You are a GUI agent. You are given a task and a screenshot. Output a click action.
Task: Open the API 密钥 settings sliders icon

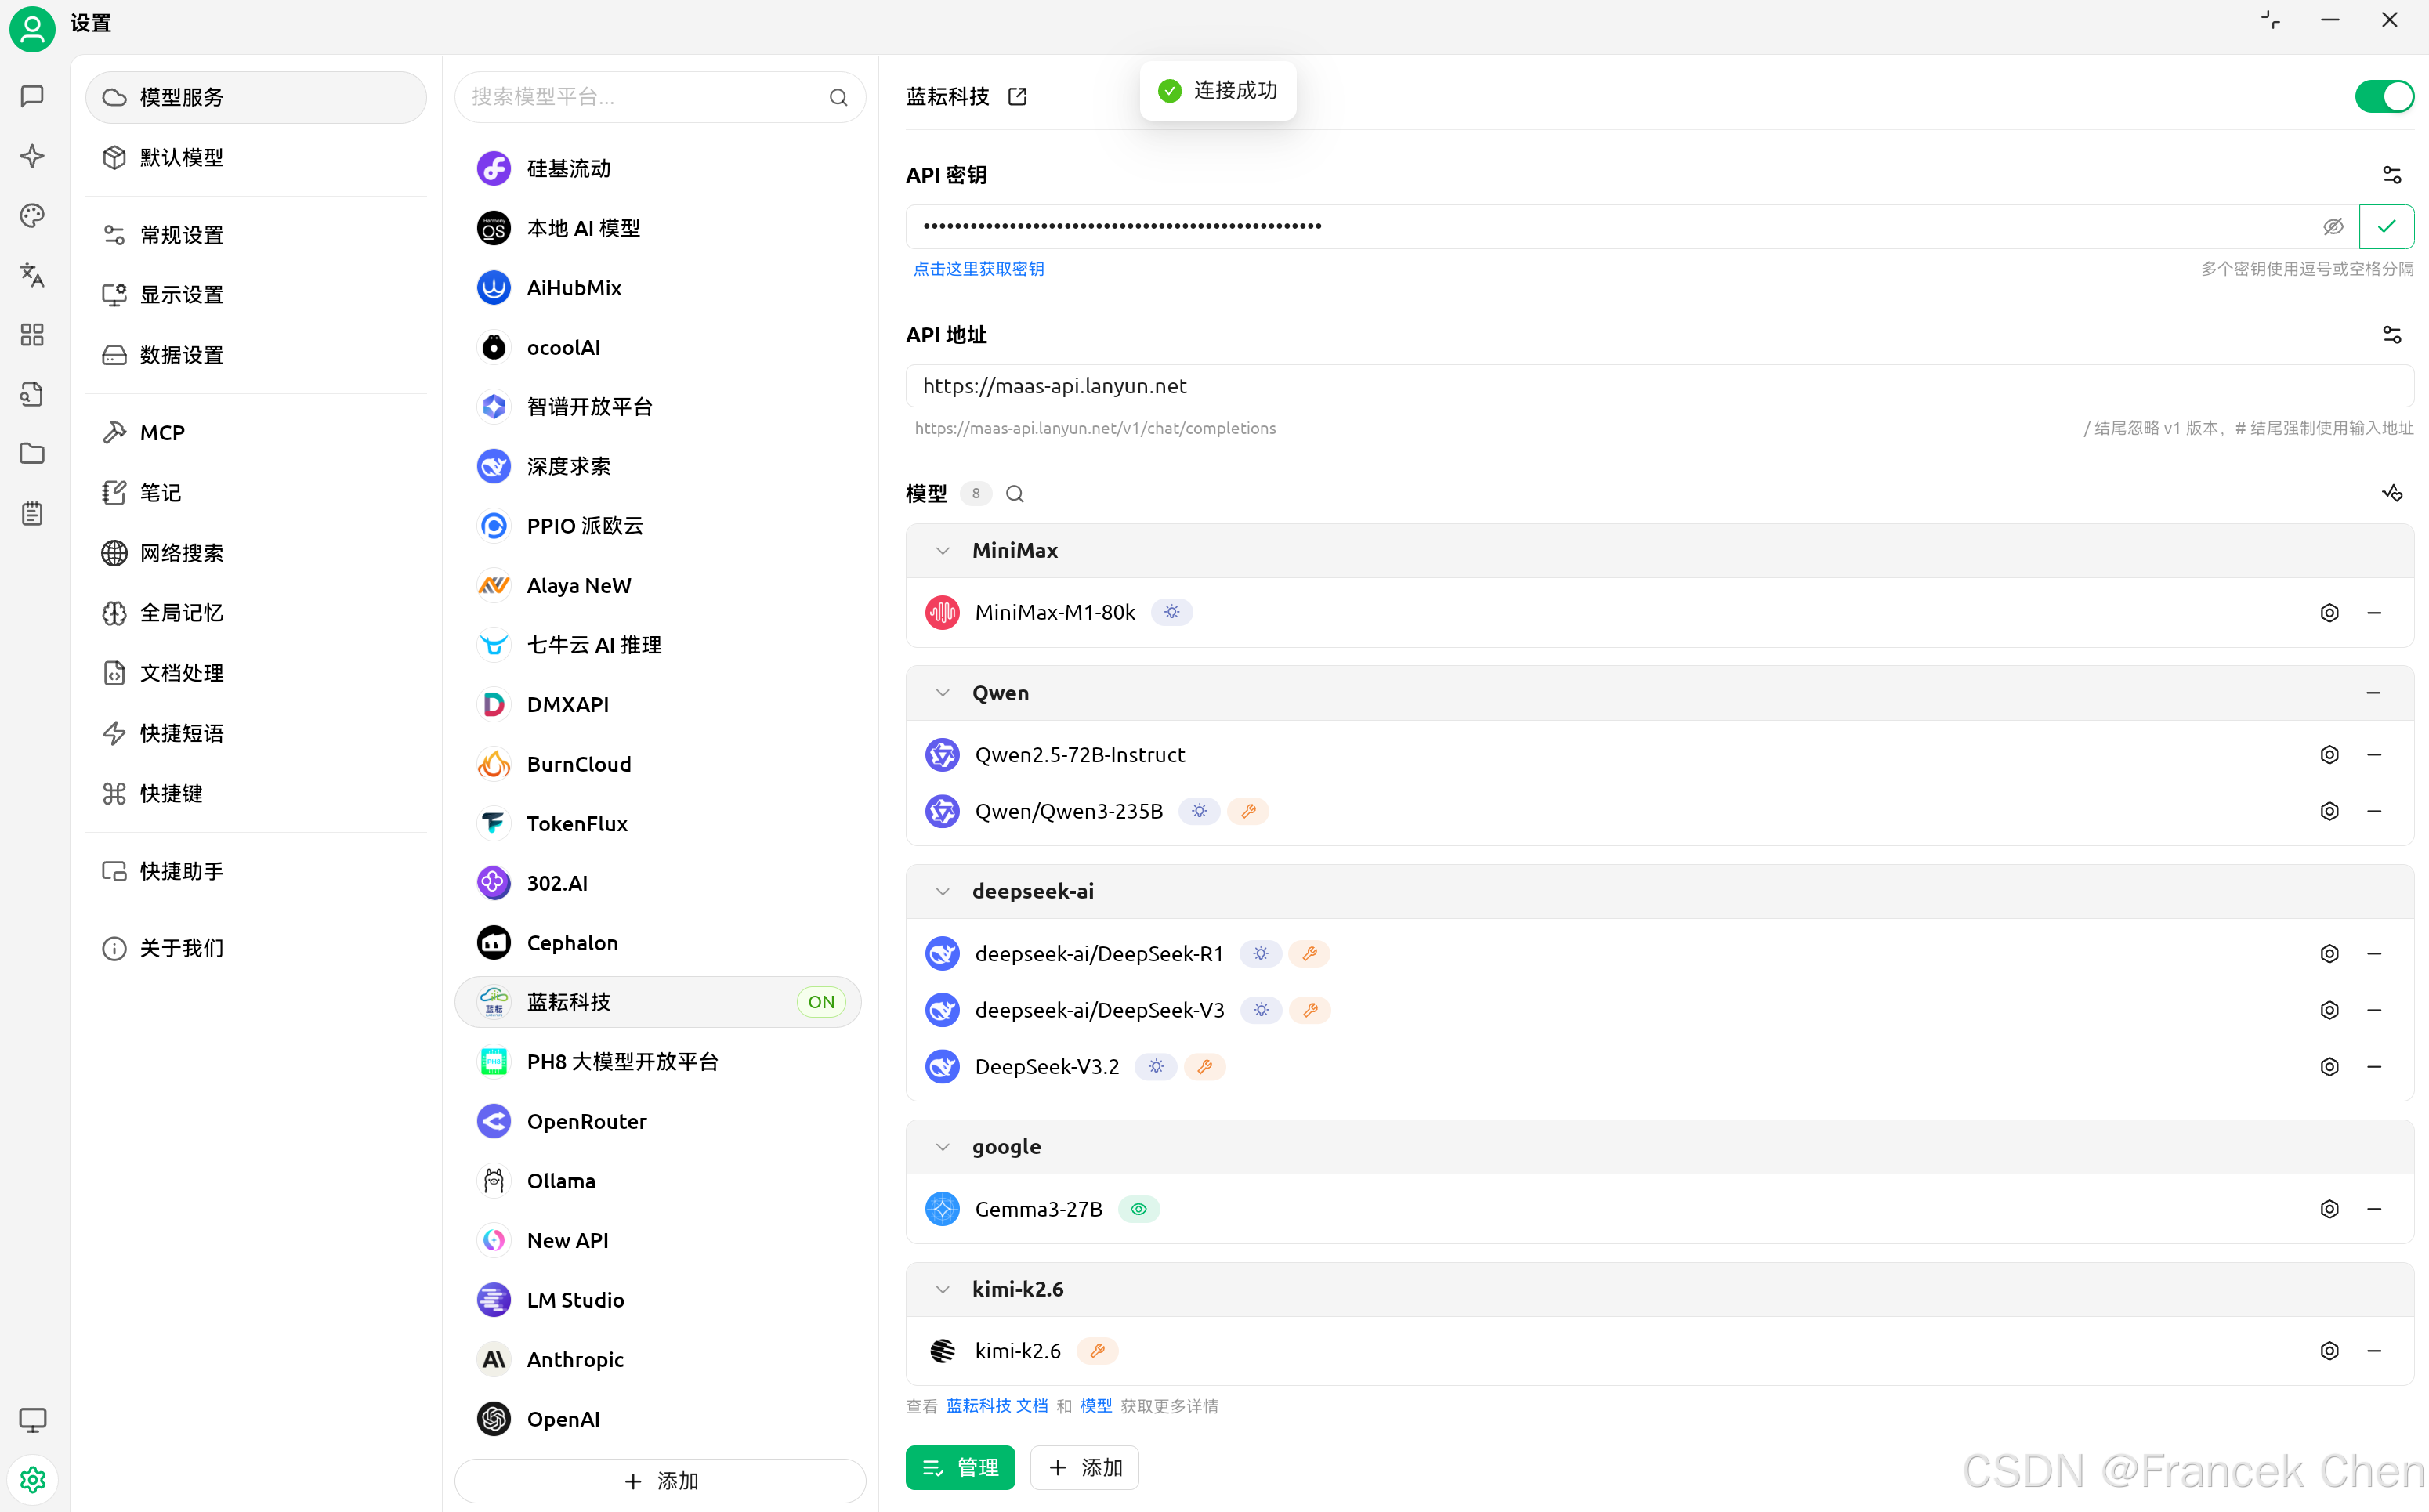[2391, 175]
